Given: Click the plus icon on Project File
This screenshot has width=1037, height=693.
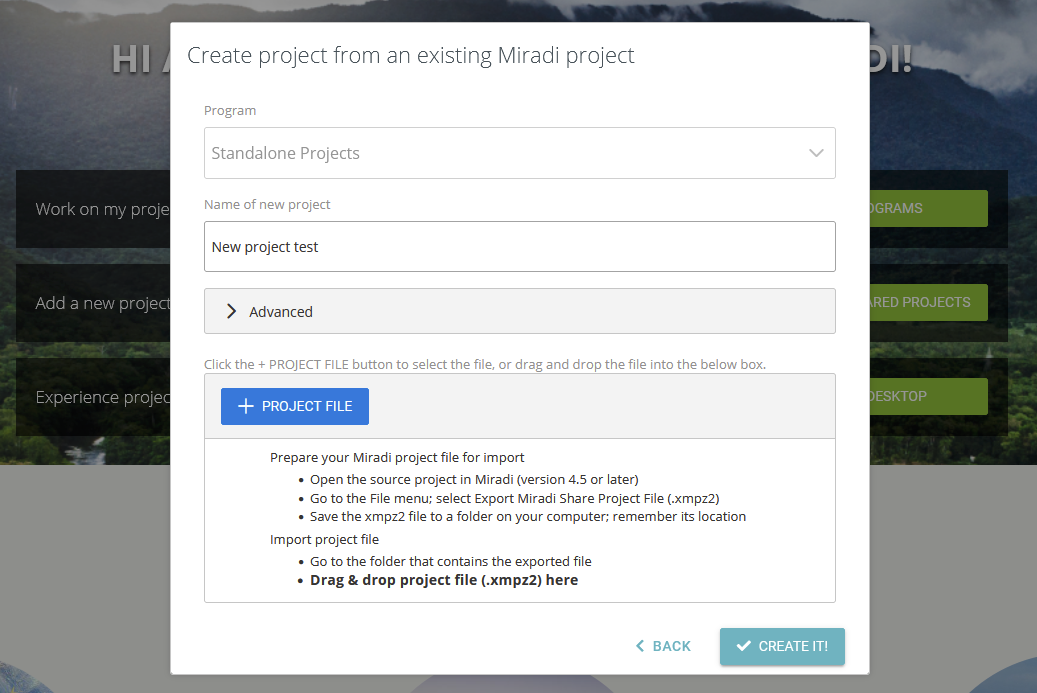Looking at the screenshot, I should click(245, 406).
